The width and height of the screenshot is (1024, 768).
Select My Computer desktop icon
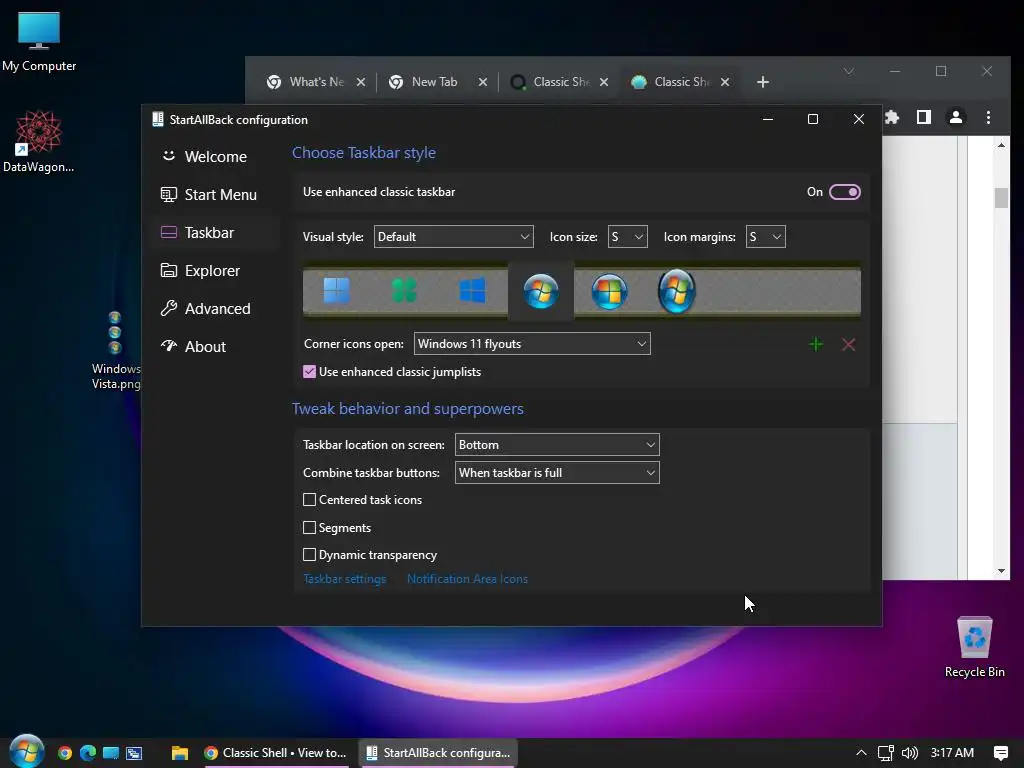click(x=39, y=42)
